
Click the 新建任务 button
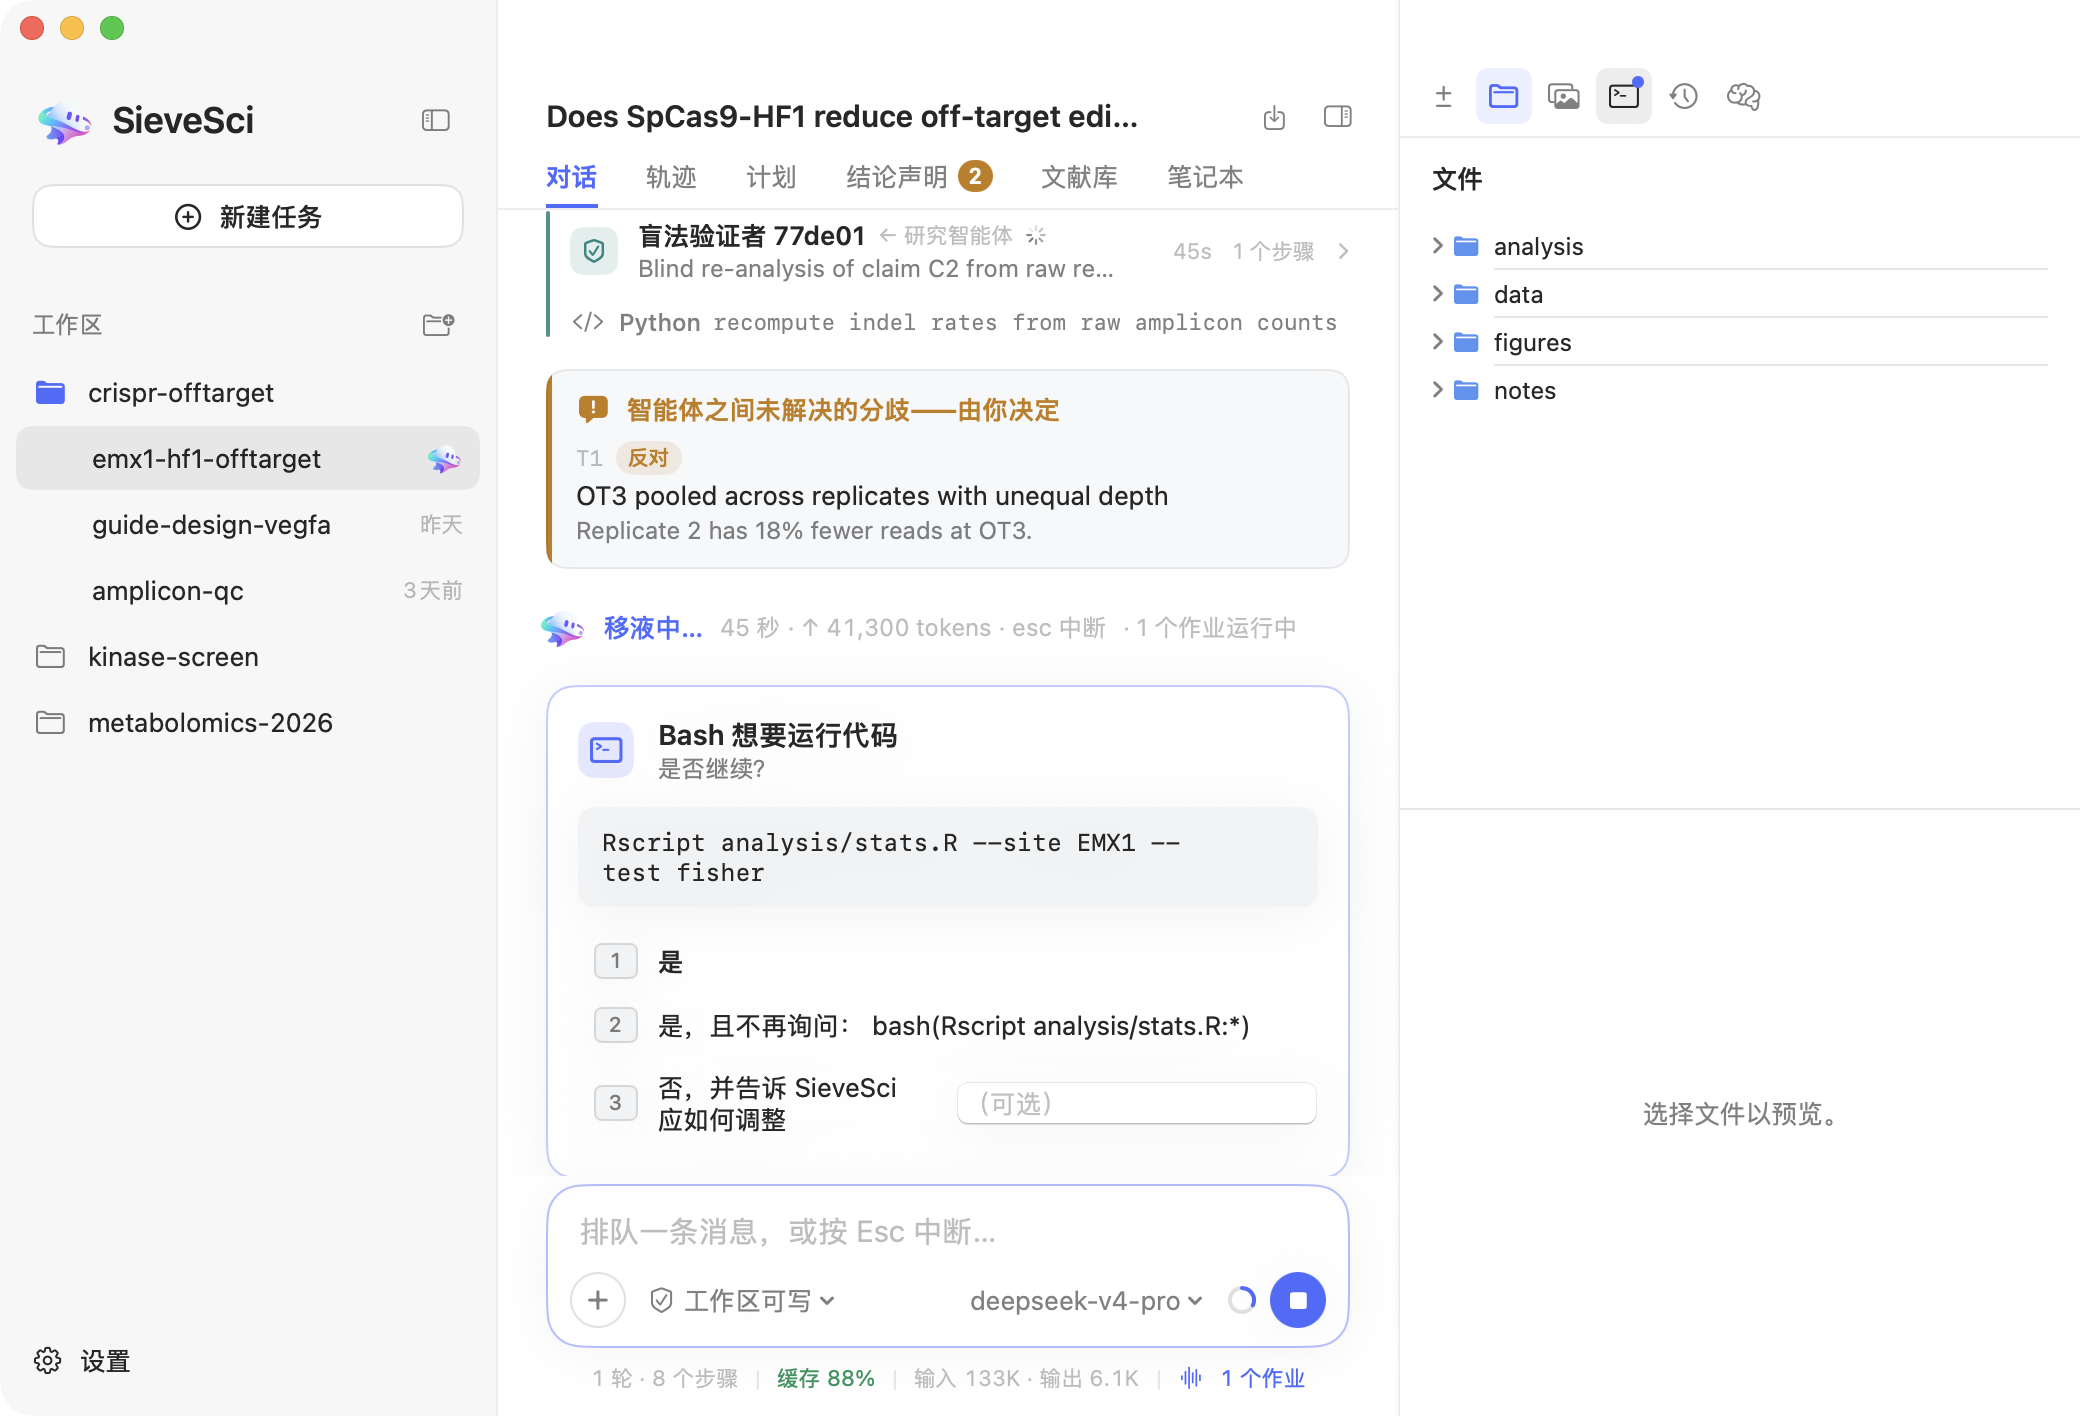click(x=248, y=216)
